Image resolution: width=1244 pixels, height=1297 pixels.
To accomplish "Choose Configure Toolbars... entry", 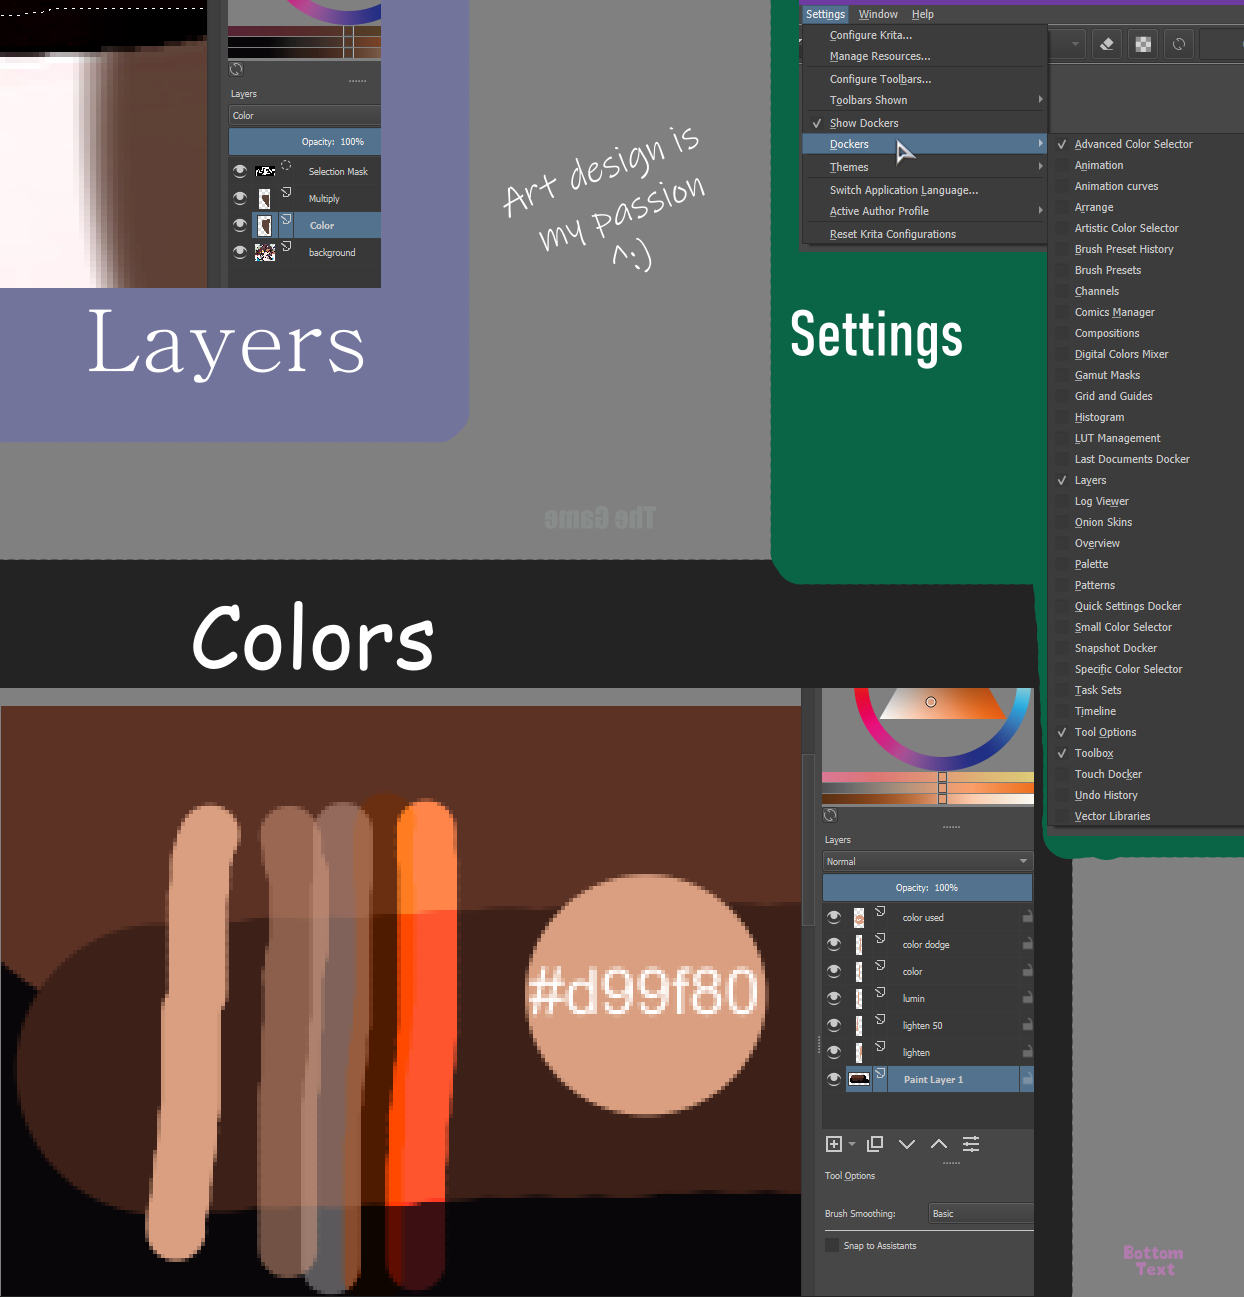I will [x=925, y=79].
